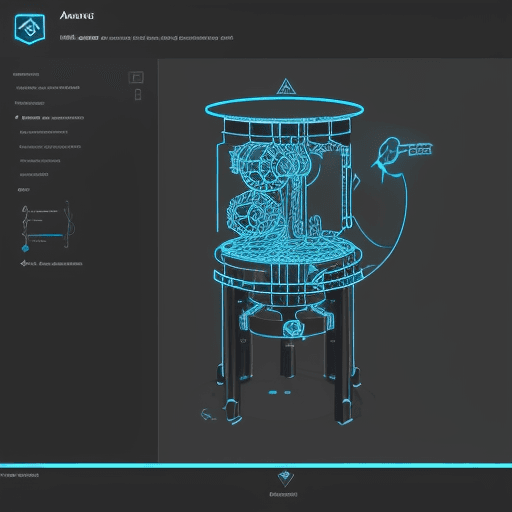Click the left blue dash indicator beneath the model
The width and height of the screenshot is (512, 512).
273,392
